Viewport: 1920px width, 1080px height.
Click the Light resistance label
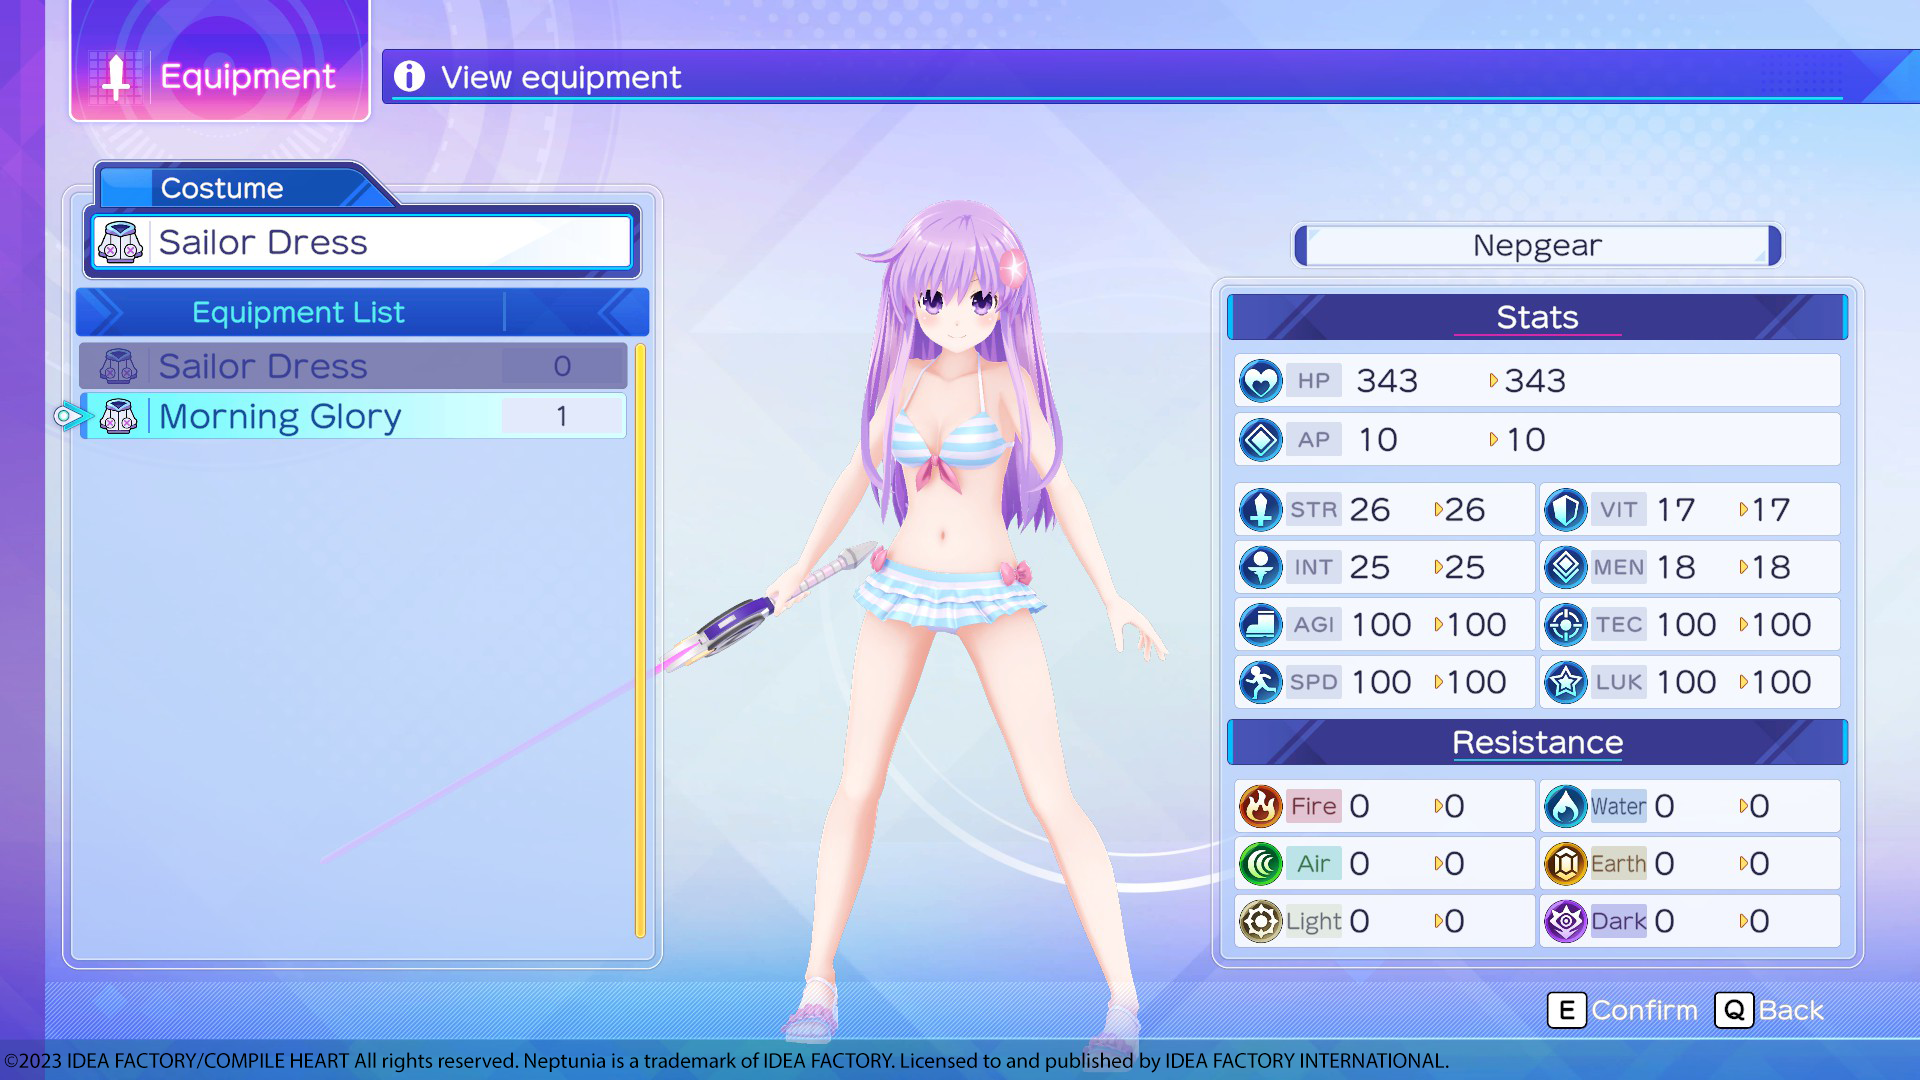point(1313,921)
